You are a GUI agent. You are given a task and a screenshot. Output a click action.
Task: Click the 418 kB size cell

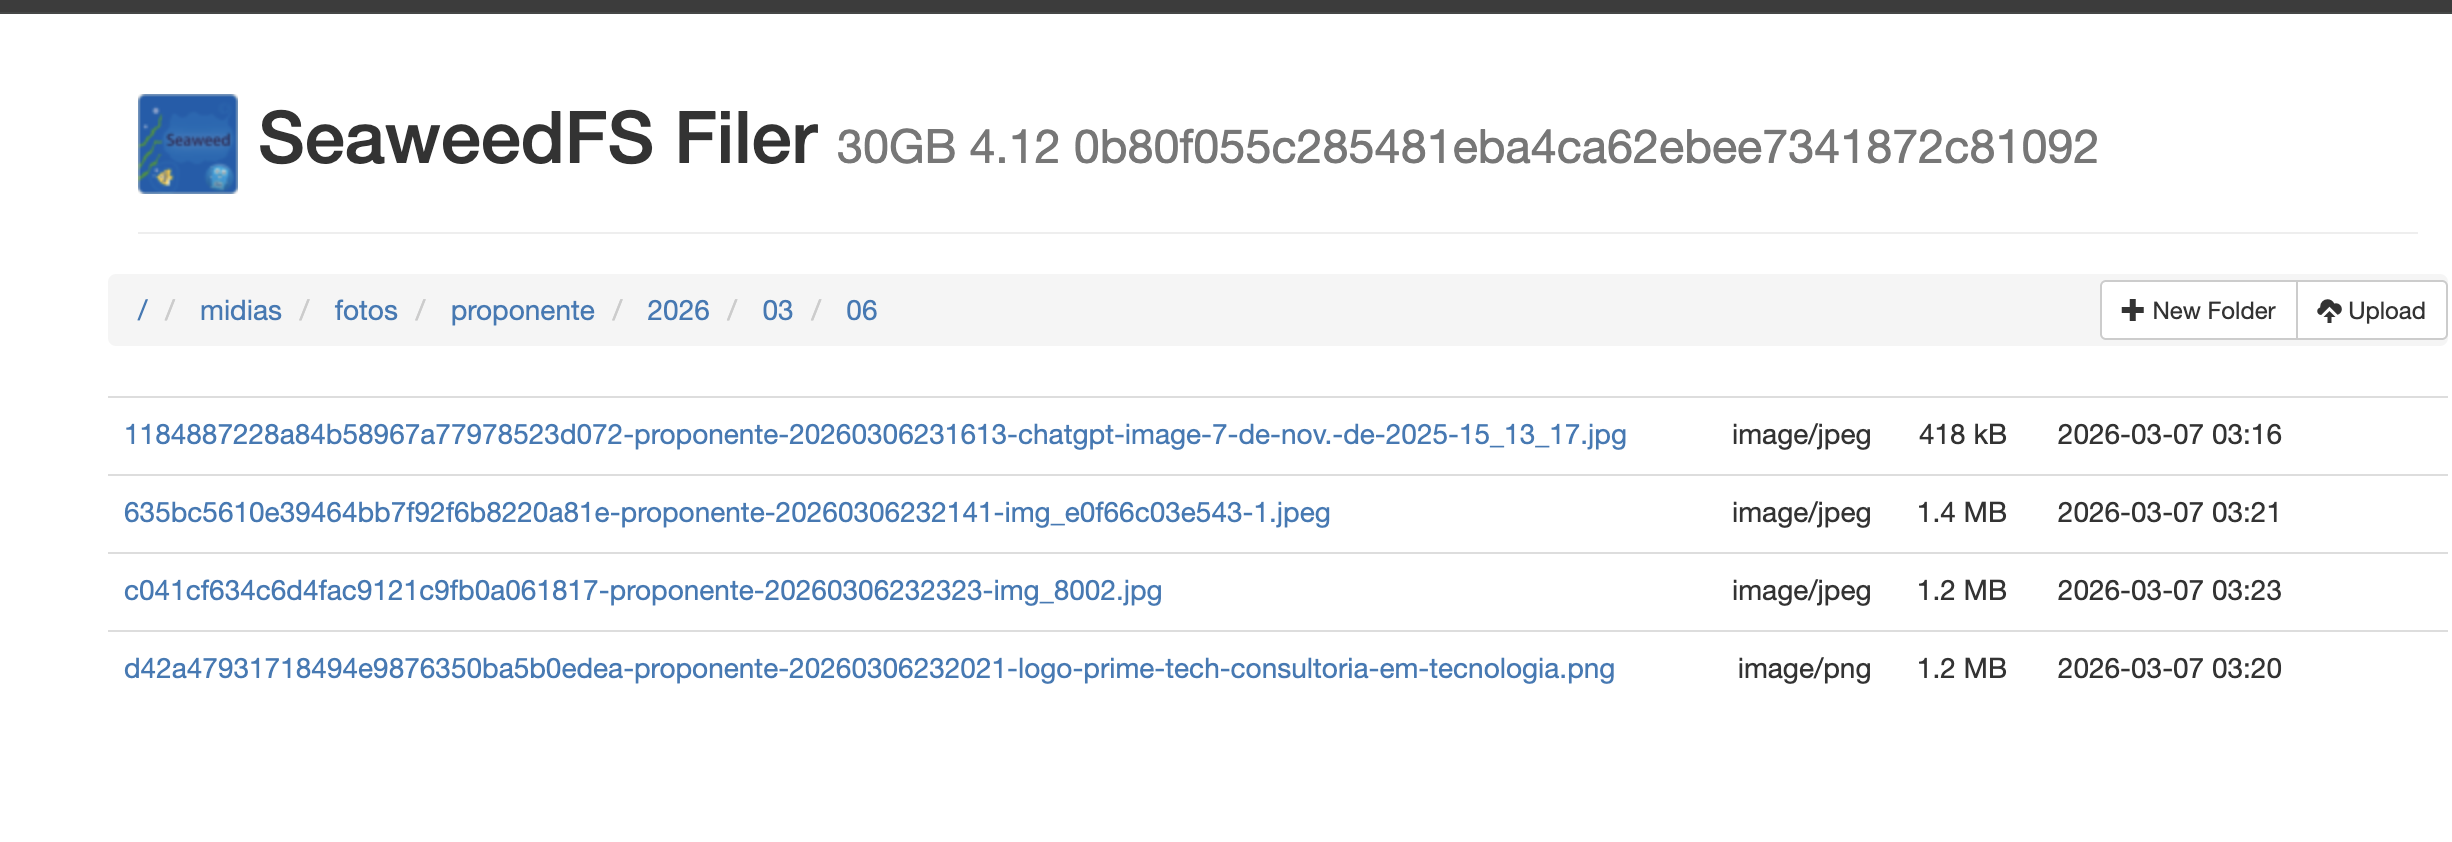[x=1962, y=435]
